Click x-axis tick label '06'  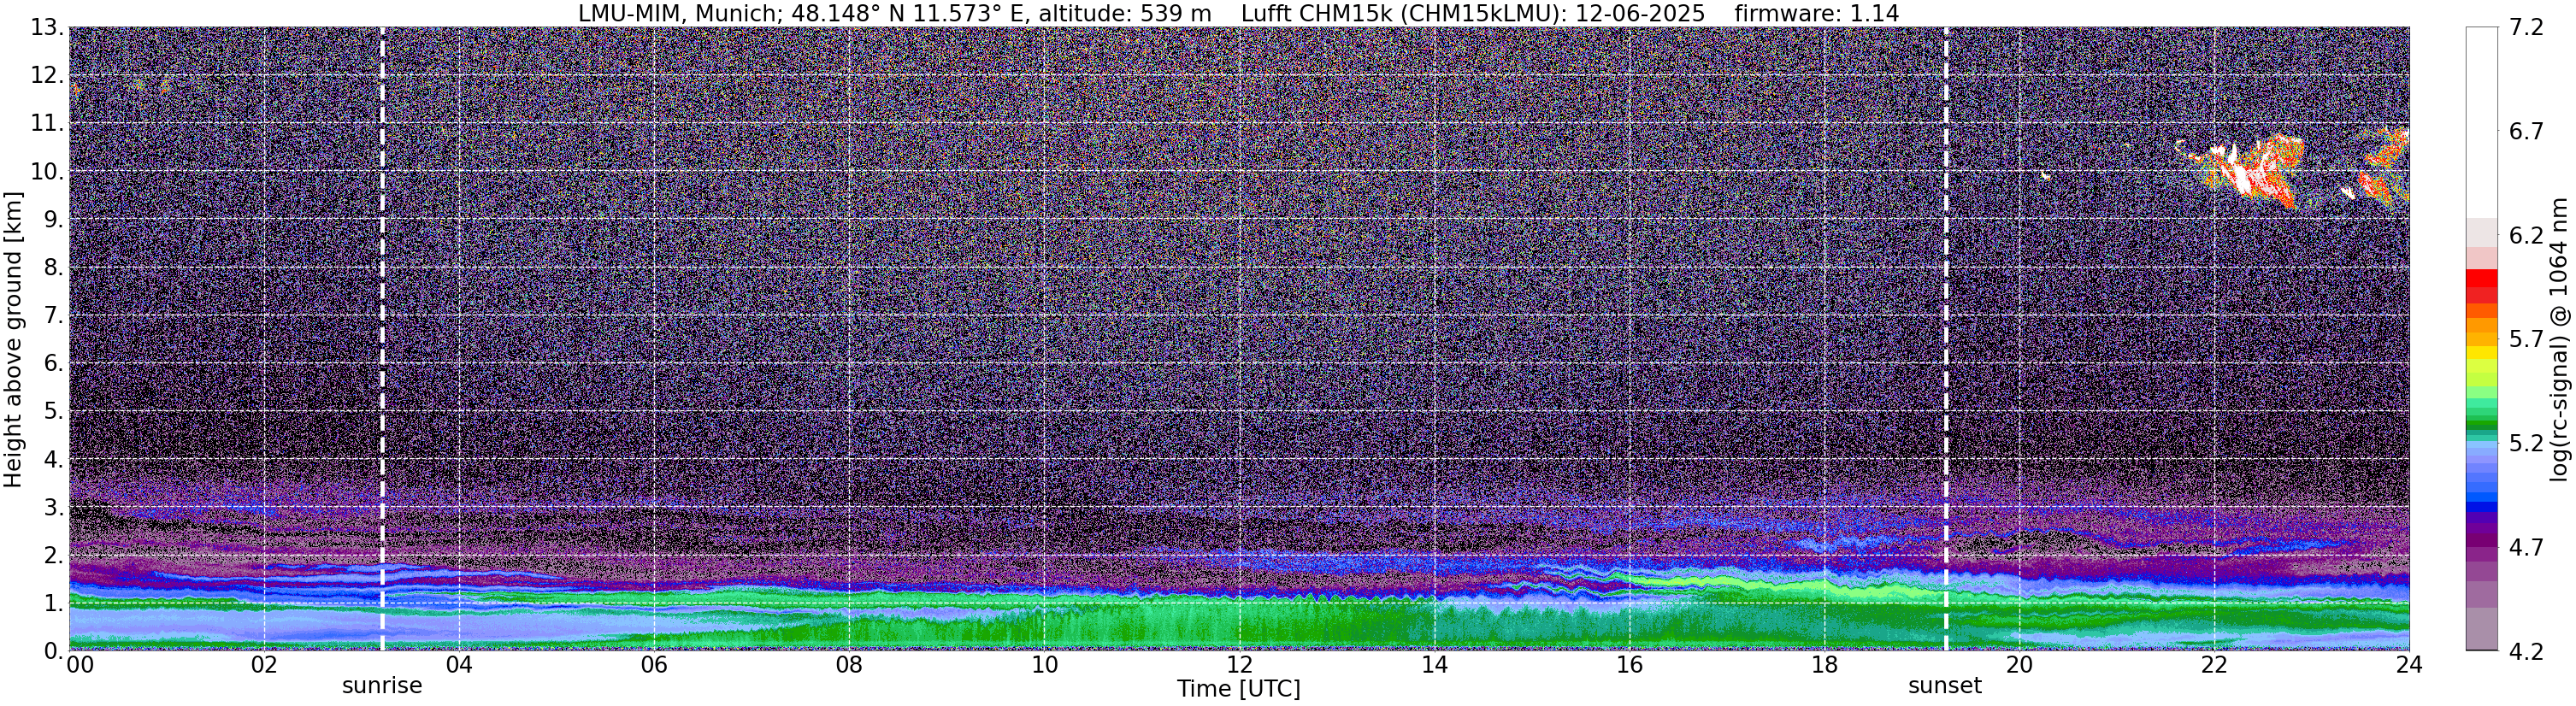(654, 665)
